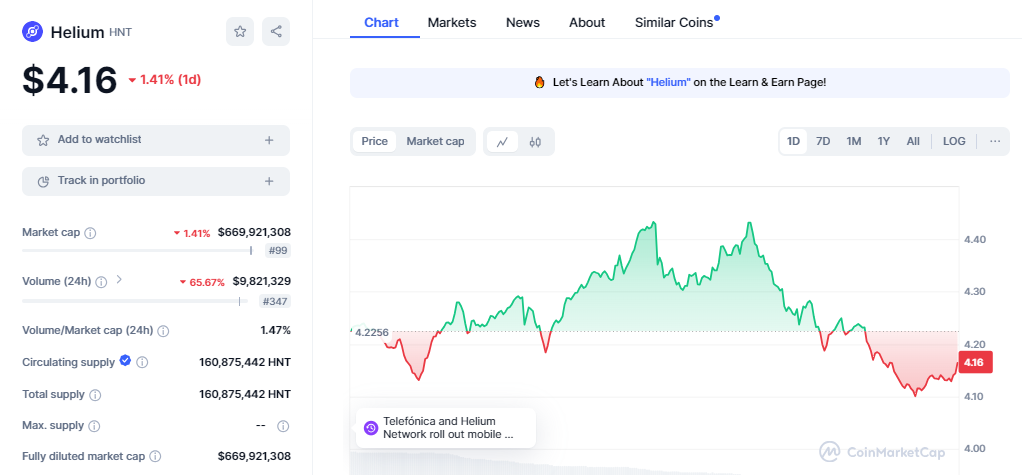The width and height of the screenshot is (1022, 475).
Task: Open the Similar Coins tab
Action: 674,23
